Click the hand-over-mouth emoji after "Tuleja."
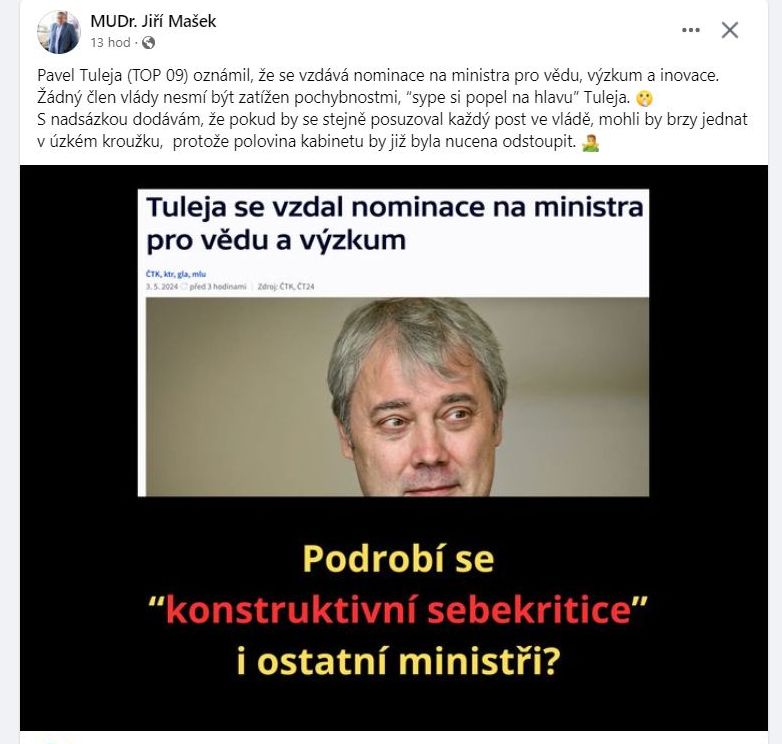 644,99
